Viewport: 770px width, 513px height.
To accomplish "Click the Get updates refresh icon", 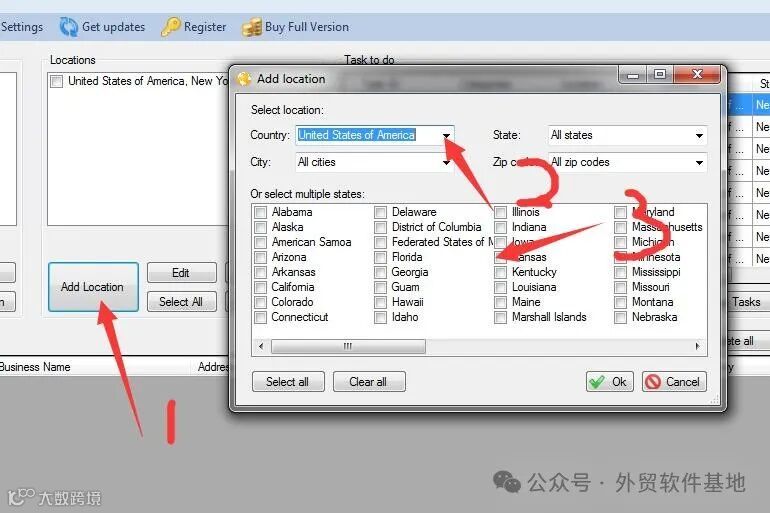I will pyautogui.click(x=68, y=27).
